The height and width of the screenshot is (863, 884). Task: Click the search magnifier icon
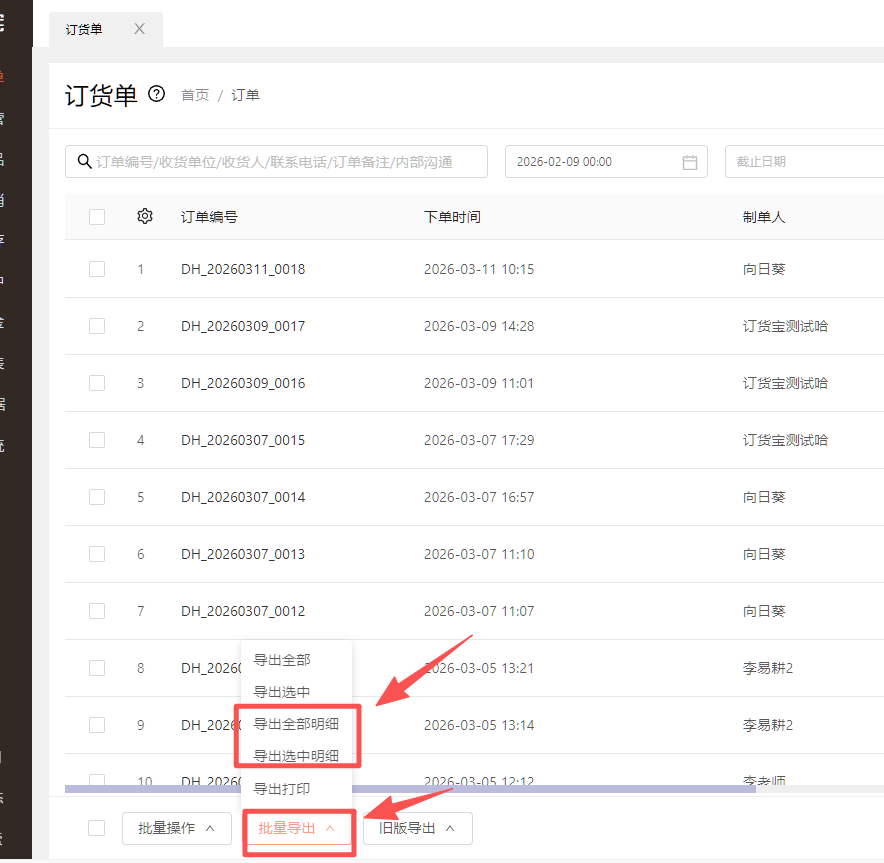[85, 161]
